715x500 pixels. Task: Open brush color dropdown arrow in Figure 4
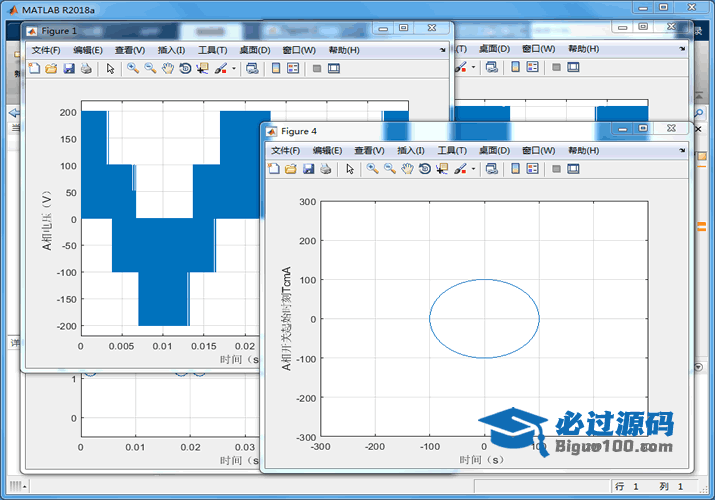point(473,170)
